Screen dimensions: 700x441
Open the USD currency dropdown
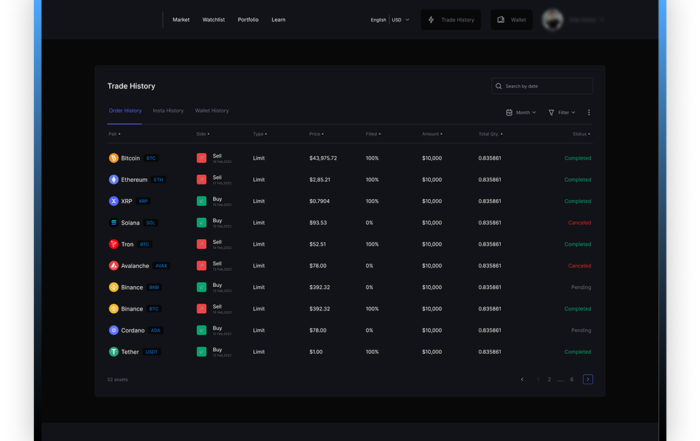pos(400,20)
